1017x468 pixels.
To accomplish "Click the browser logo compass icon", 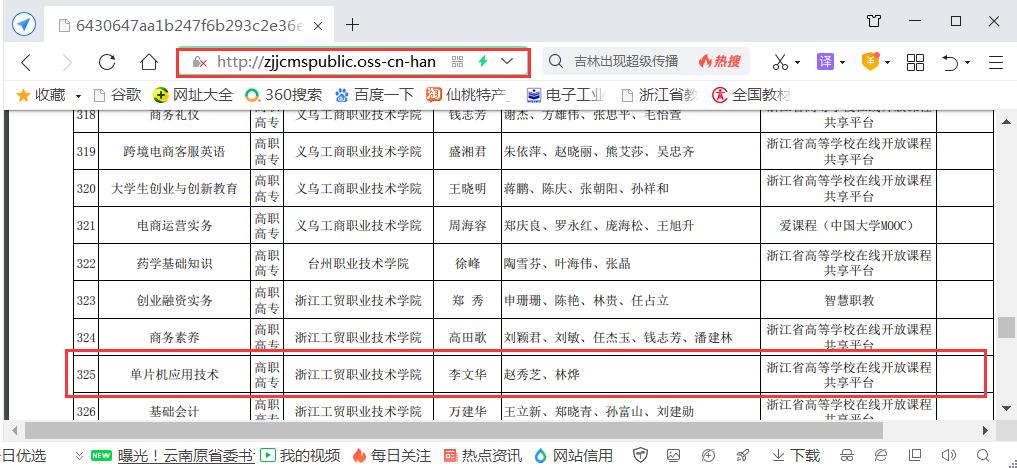I will [24, 25].
